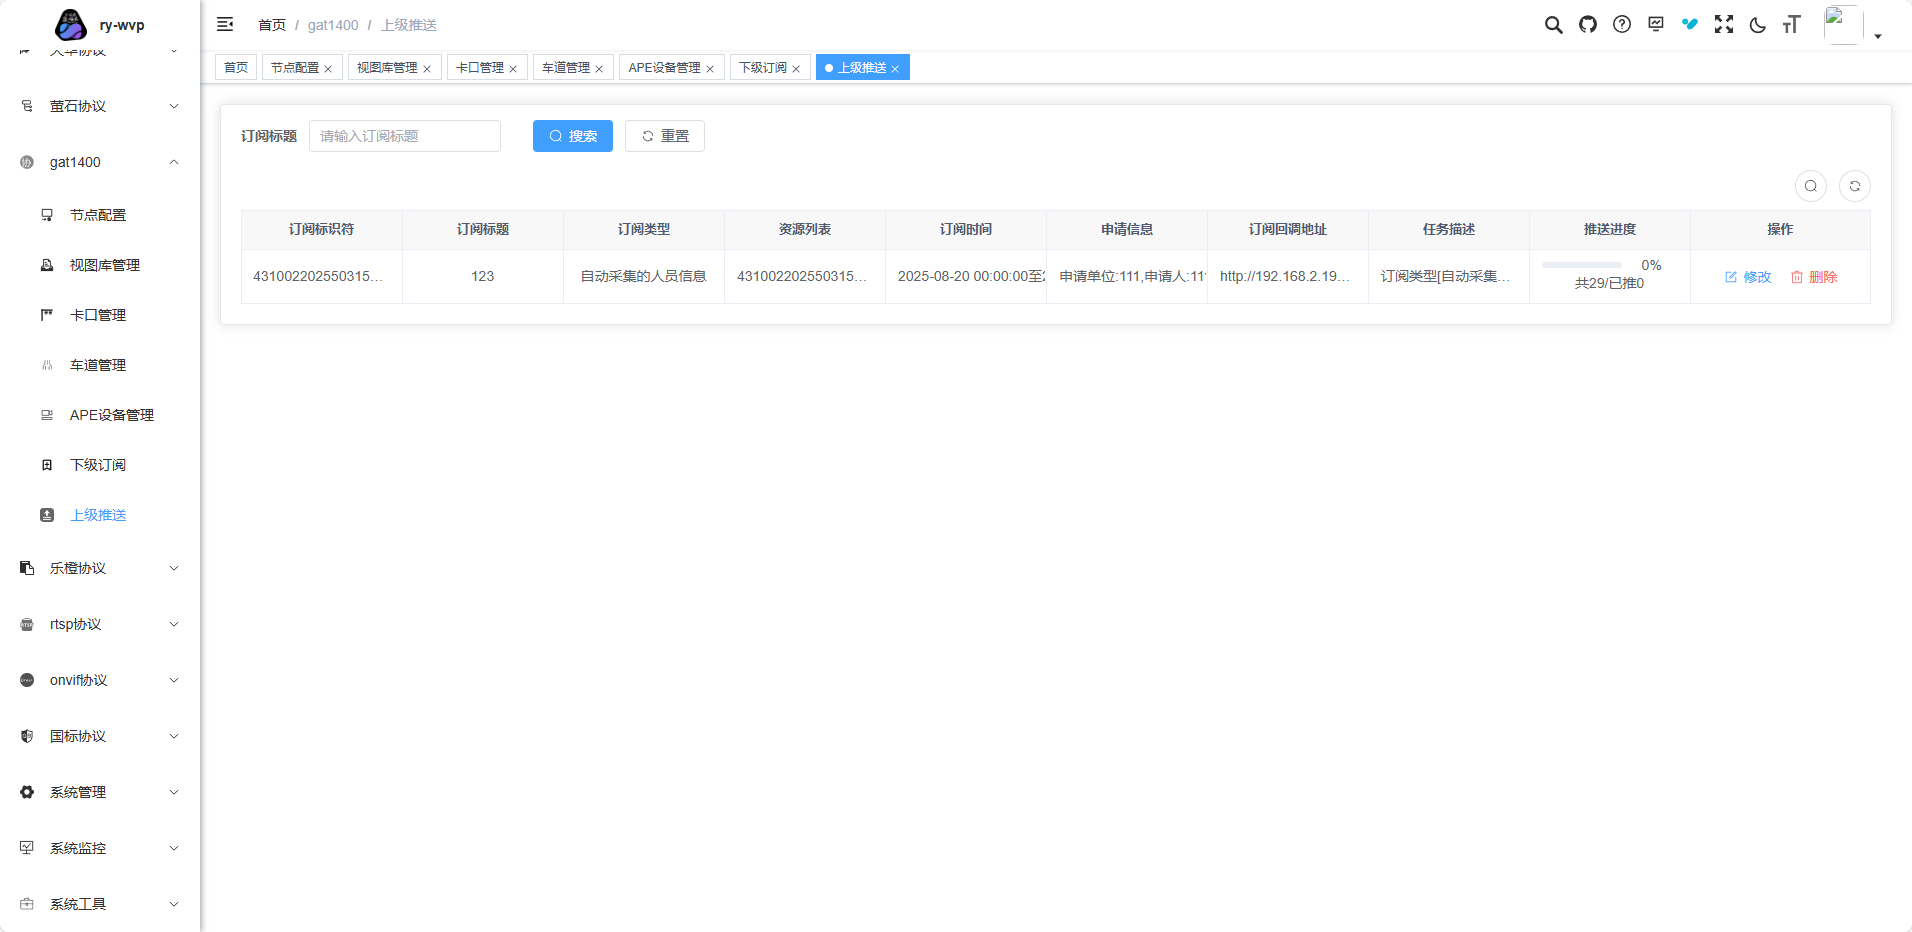Toggle fullscreen mode icon
1912x932 pixels.
[x=1723, y=25]
